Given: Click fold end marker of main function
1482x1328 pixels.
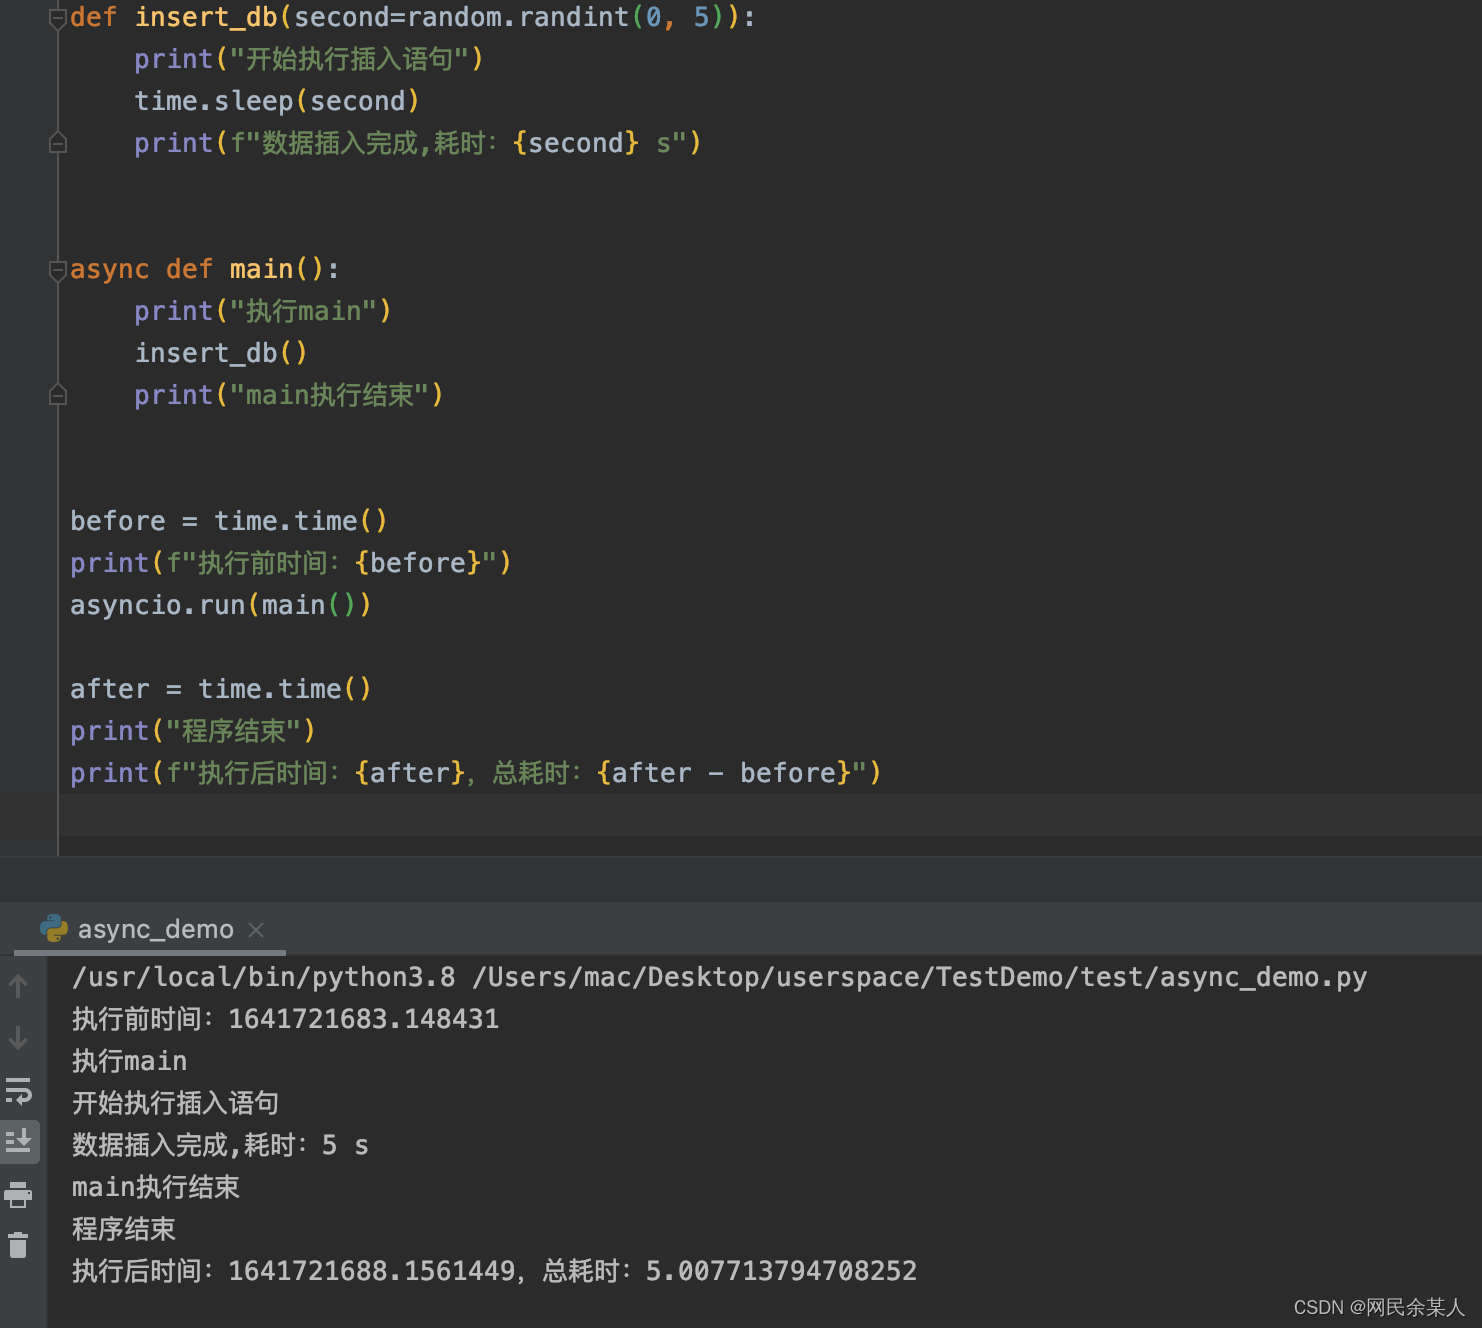Looking at the screenshot, I should pyautogui.click(x=58, y=395).
